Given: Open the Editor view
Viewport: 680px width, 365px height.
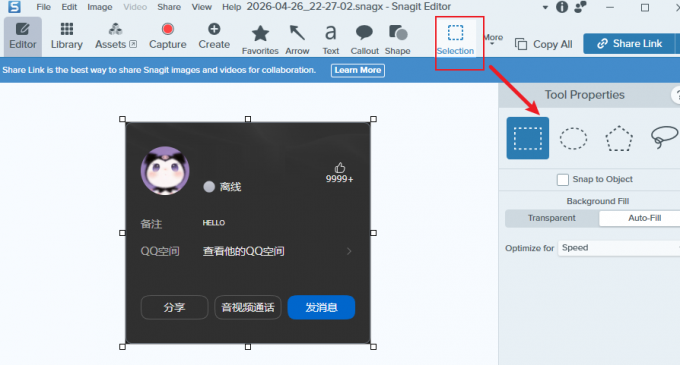Looking at the screenshot, I should (x=23, y=37).
